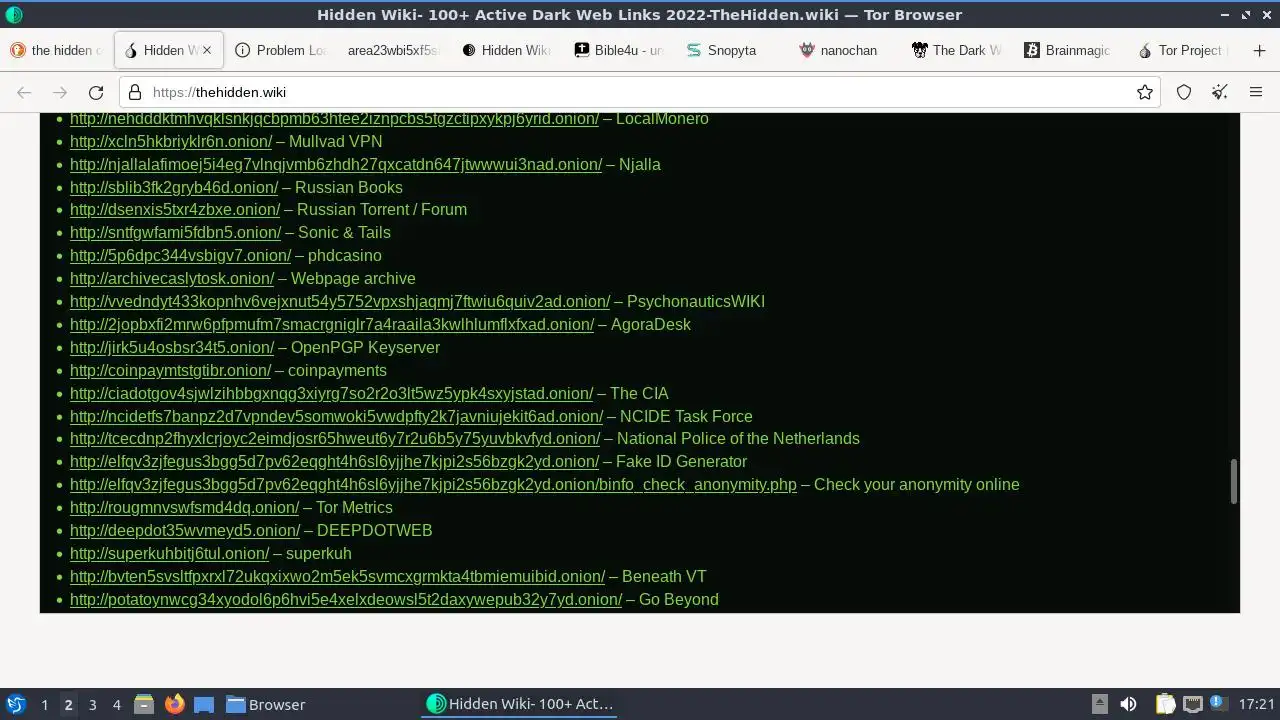Viewport: 1280px width, 720px height.
Task: Open the Go Beyond onion link
Action: click(x=346, y=600)
